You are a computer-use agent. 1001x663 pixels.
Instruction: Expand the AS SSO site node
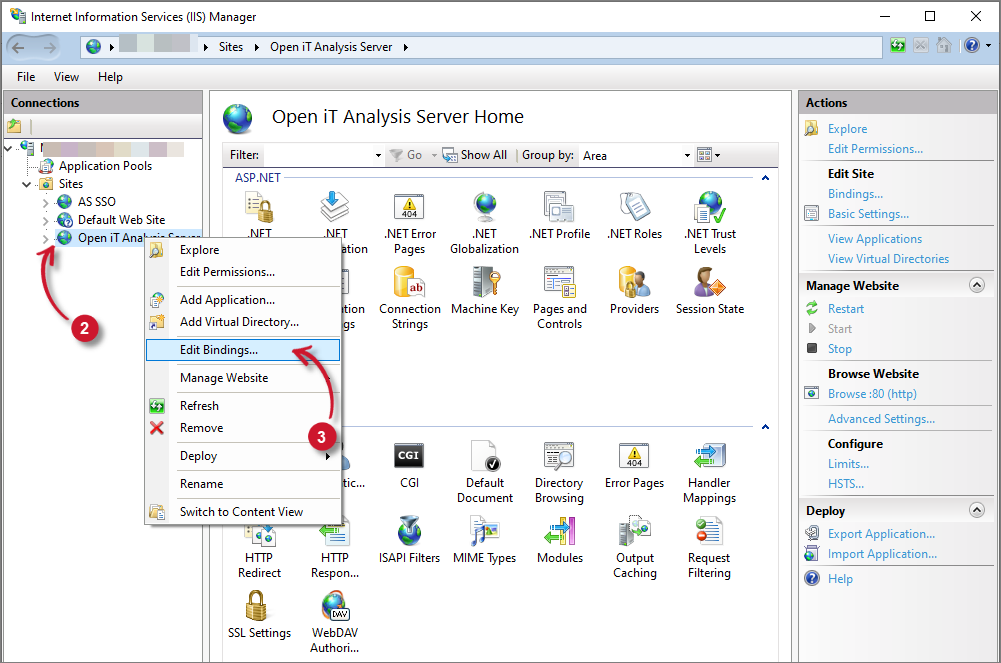click(45, 202)
